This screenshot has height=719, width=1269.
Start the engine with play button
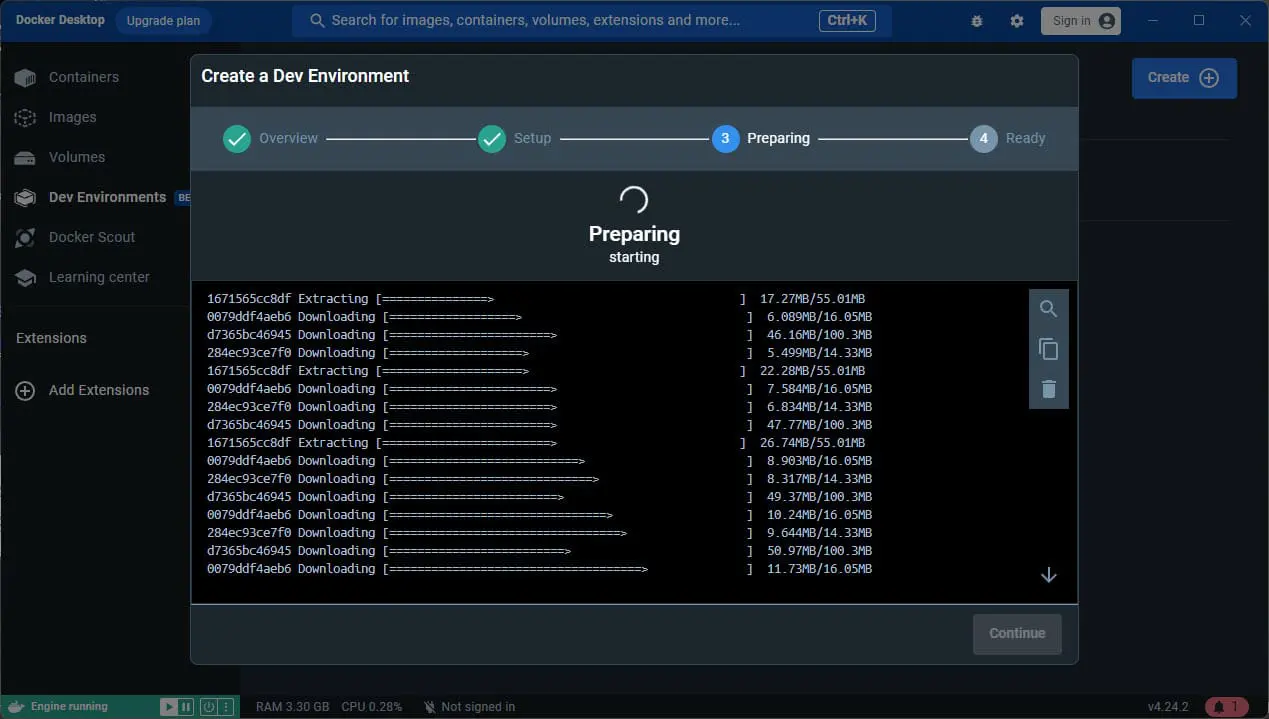pyautogui.click(x=169, y=707)
